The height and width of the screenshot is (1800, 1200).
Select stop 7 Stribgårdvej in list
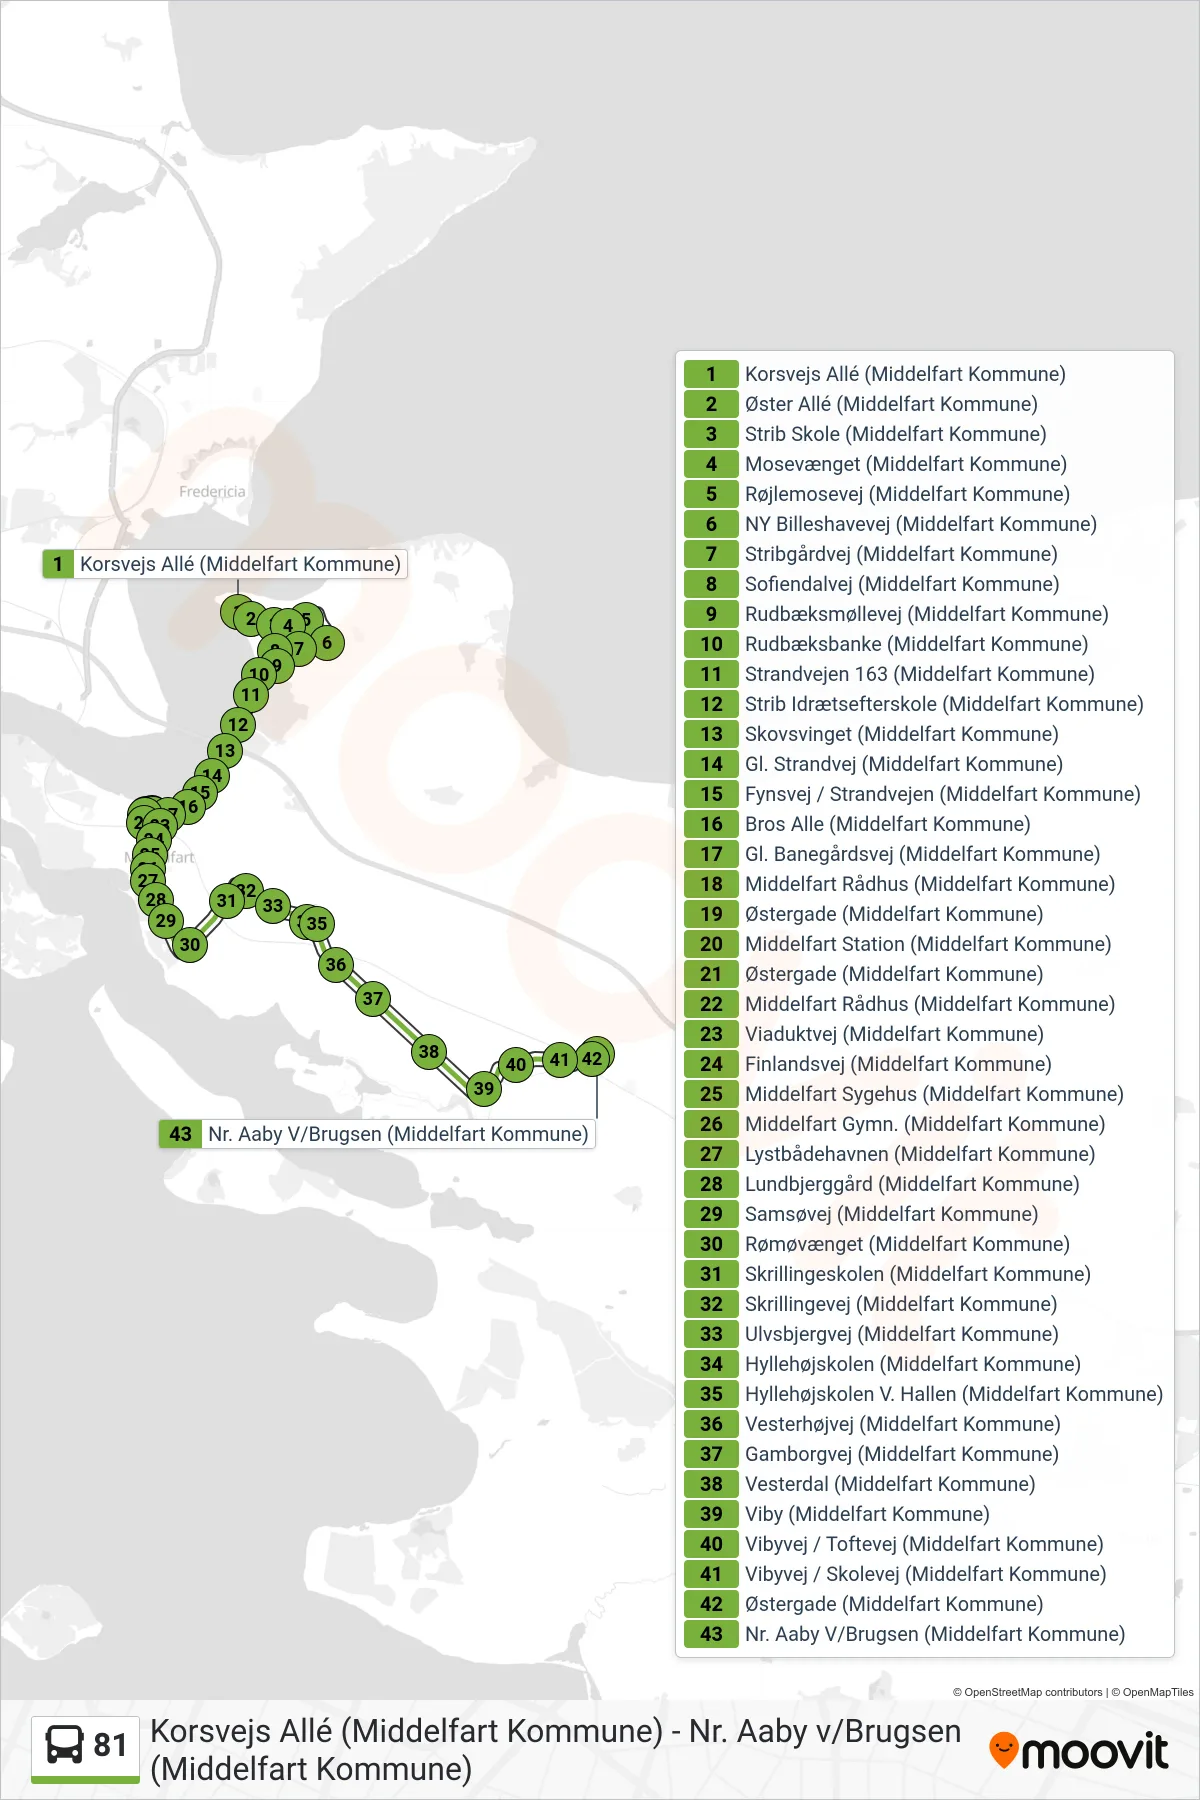tap(924, 554)
